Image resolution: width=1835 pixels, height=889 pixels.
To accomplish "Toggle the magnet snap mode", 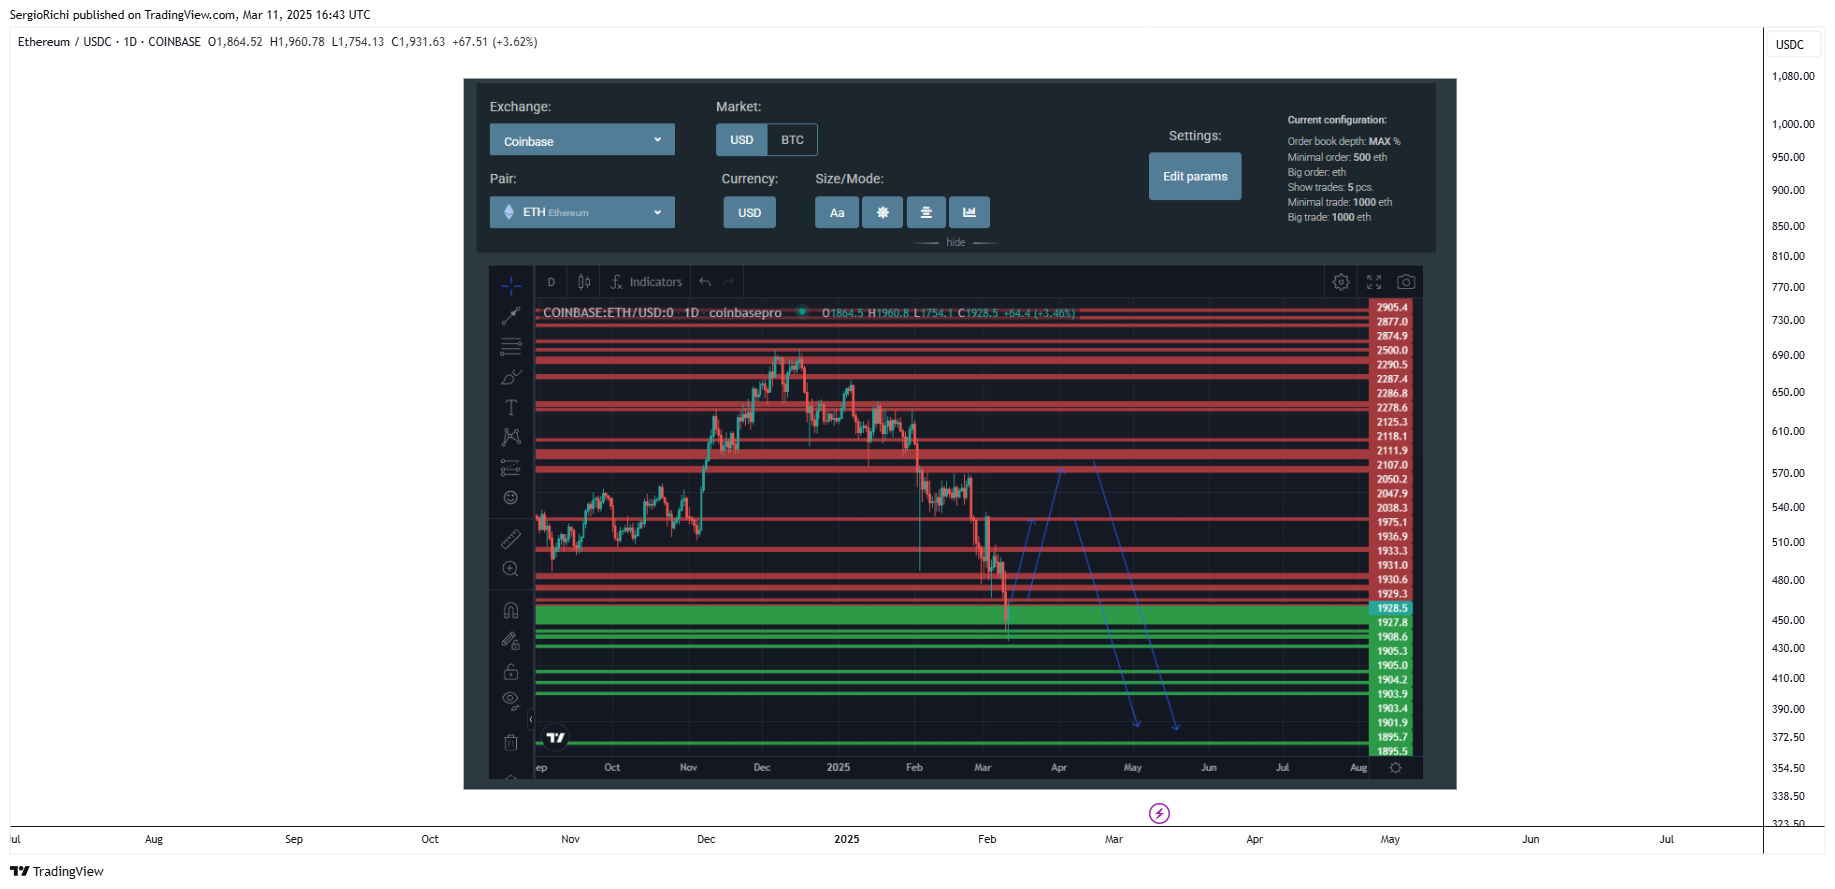I will tap(511, 610).
